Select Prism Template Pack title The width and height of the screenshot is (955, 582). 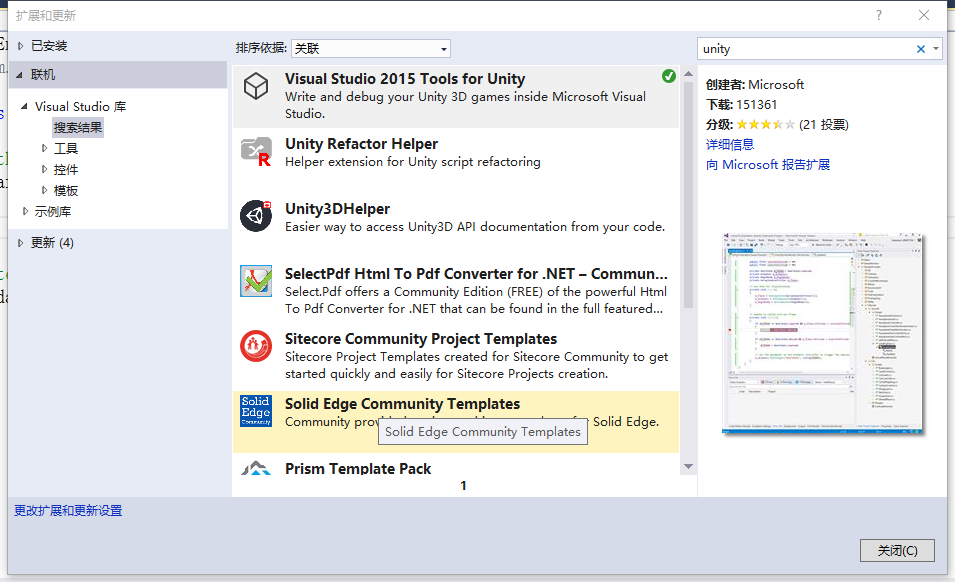tap(358, 469)
